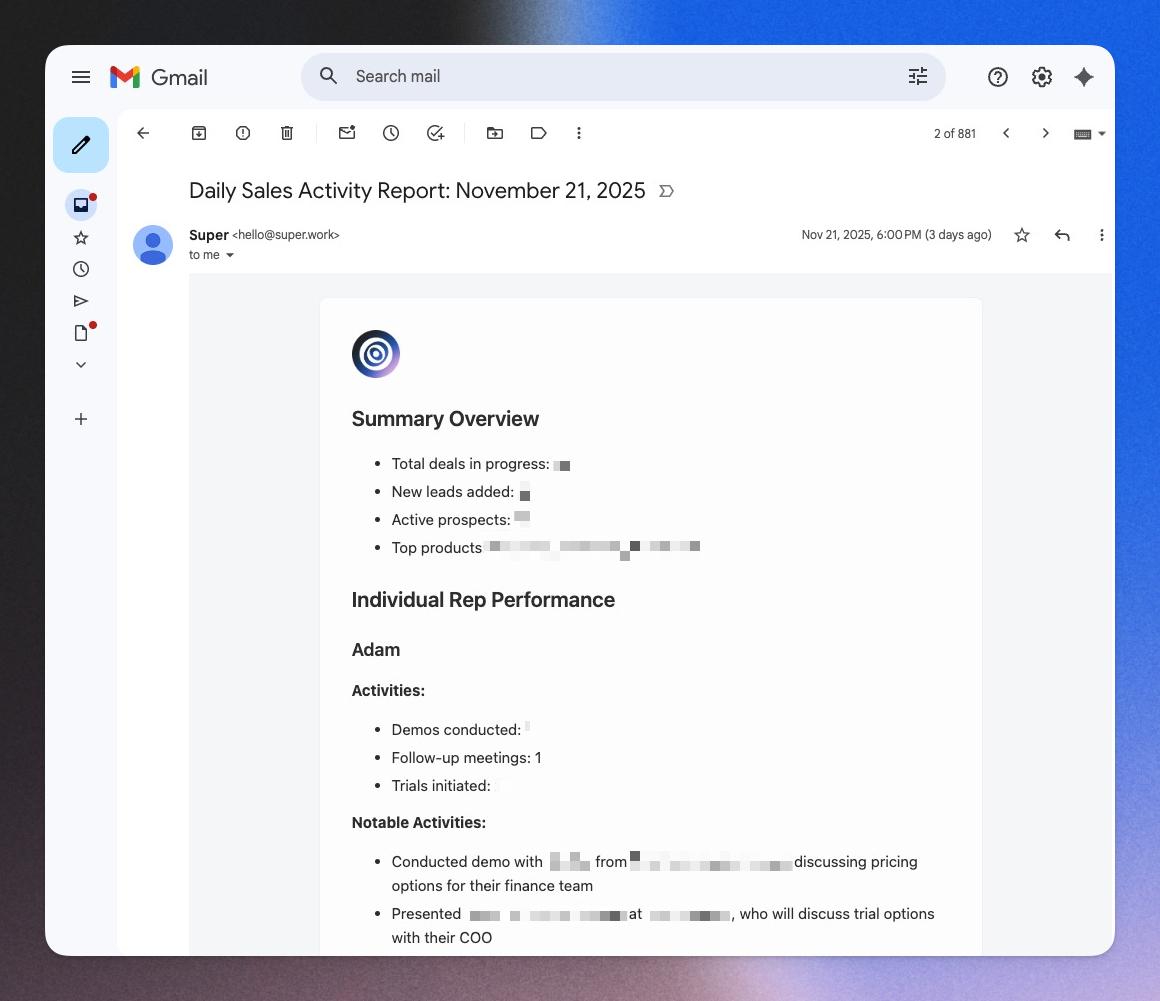Click 'Follow-up meetings: 1' line

click(466, 758)
